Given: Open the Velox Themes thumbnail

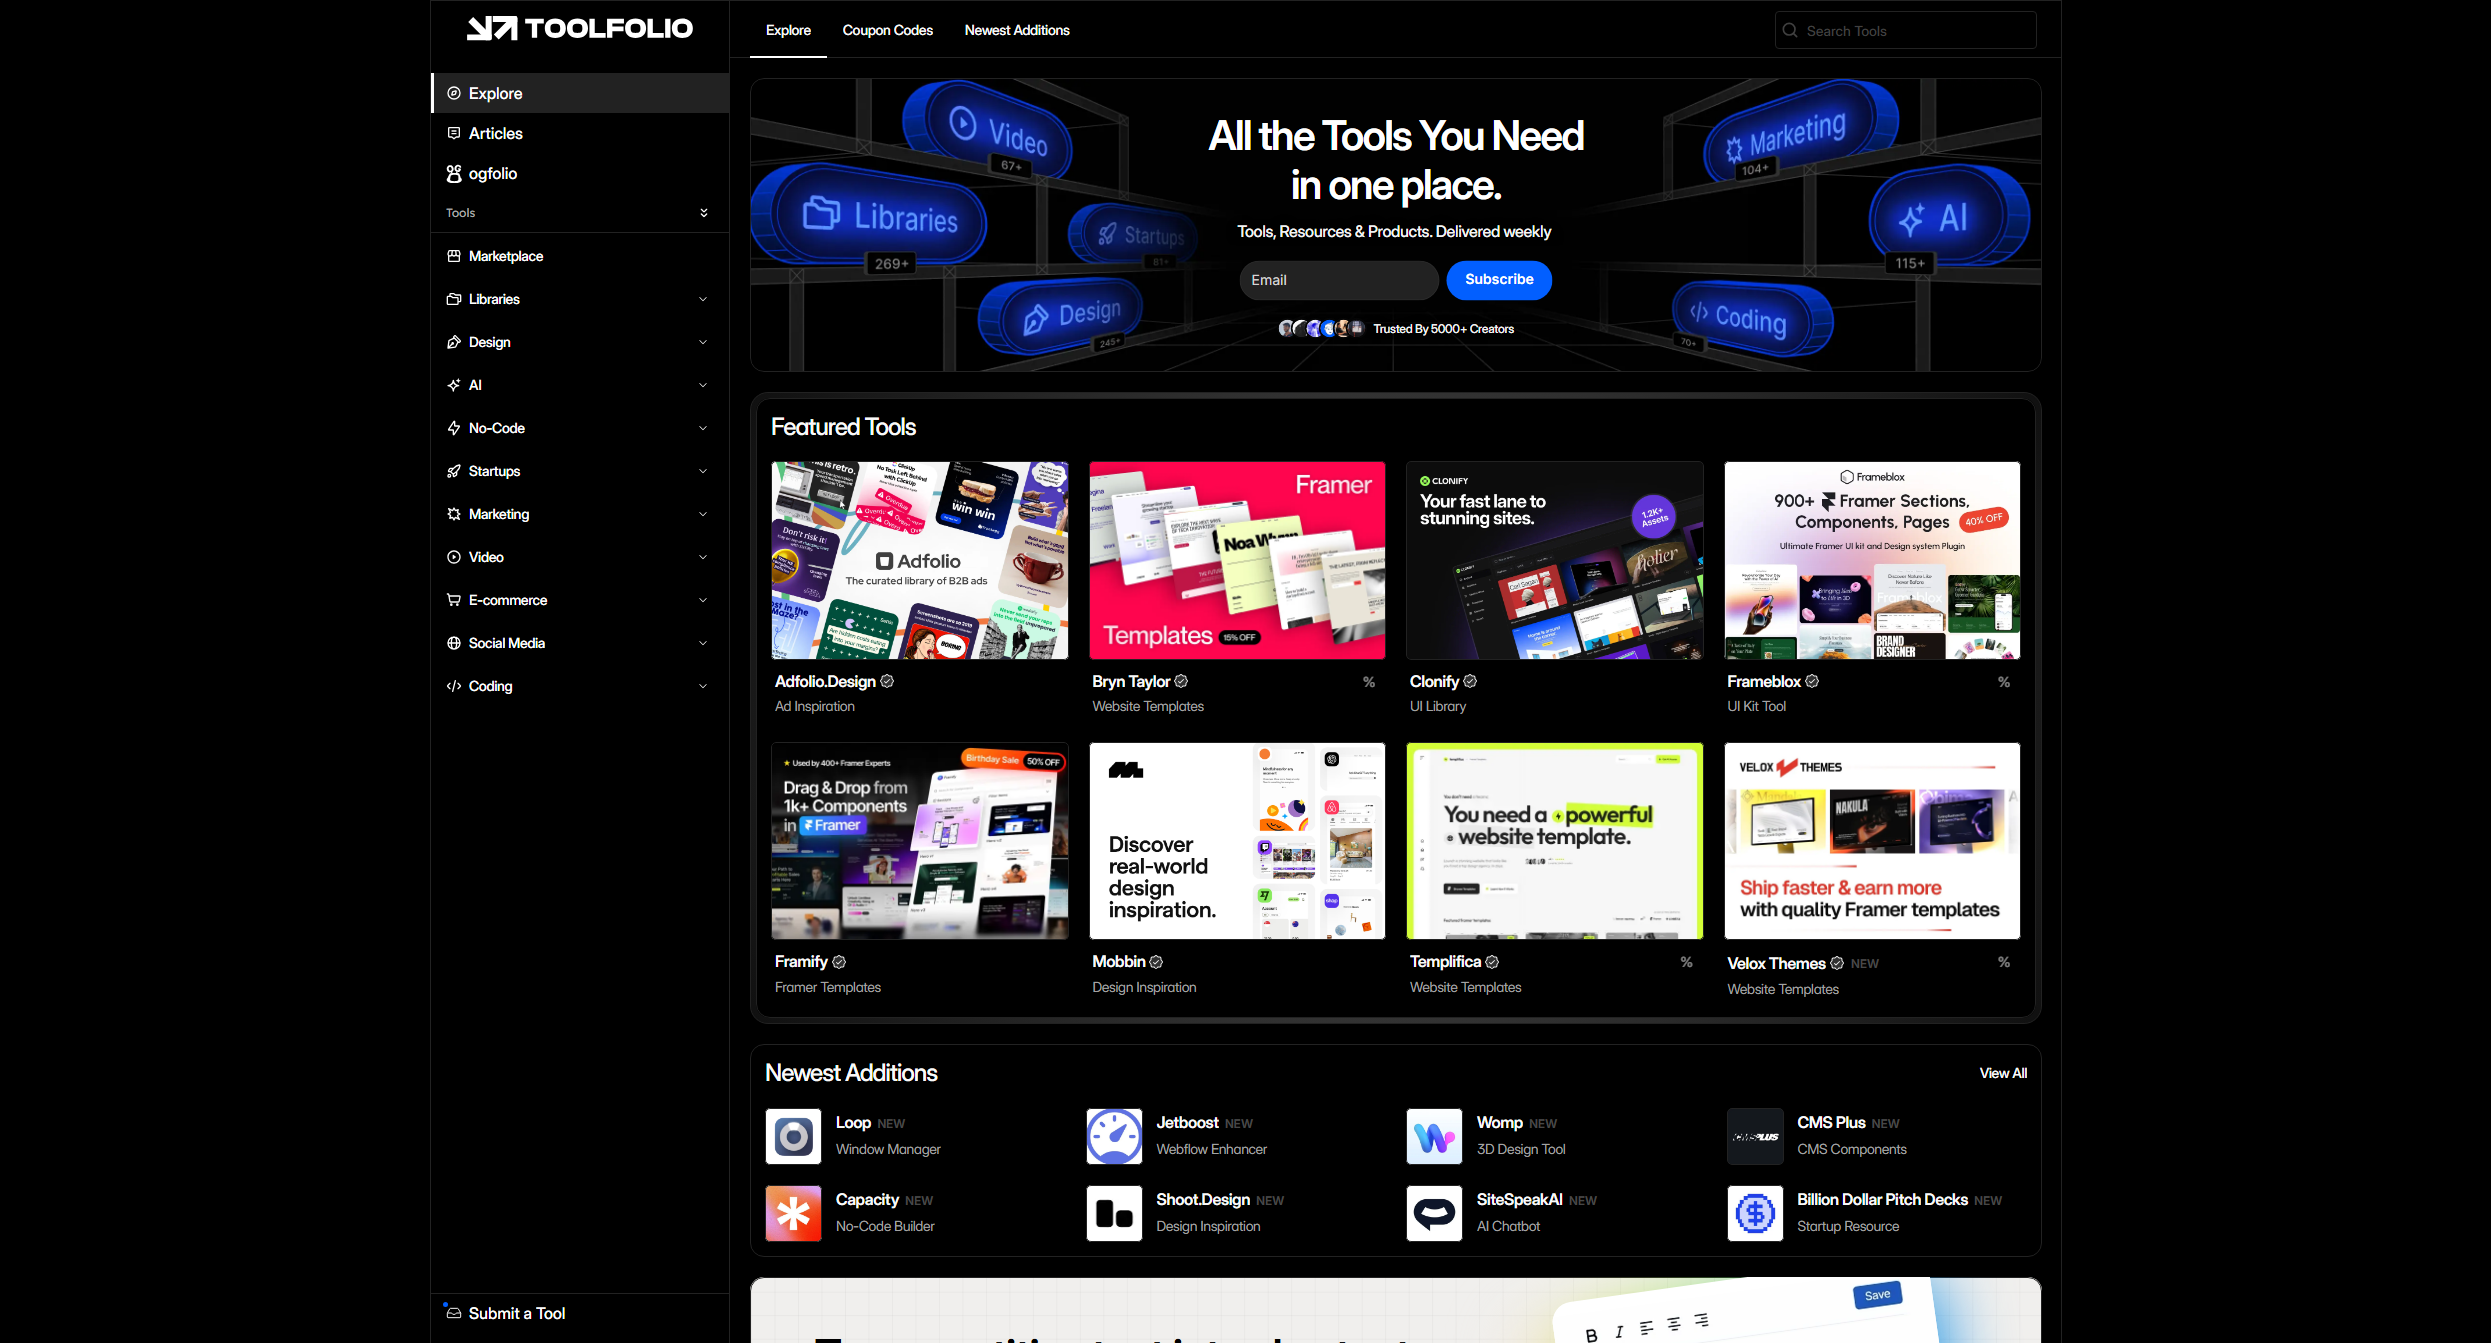Looking at the screenshot, I should click(1872, 841).
